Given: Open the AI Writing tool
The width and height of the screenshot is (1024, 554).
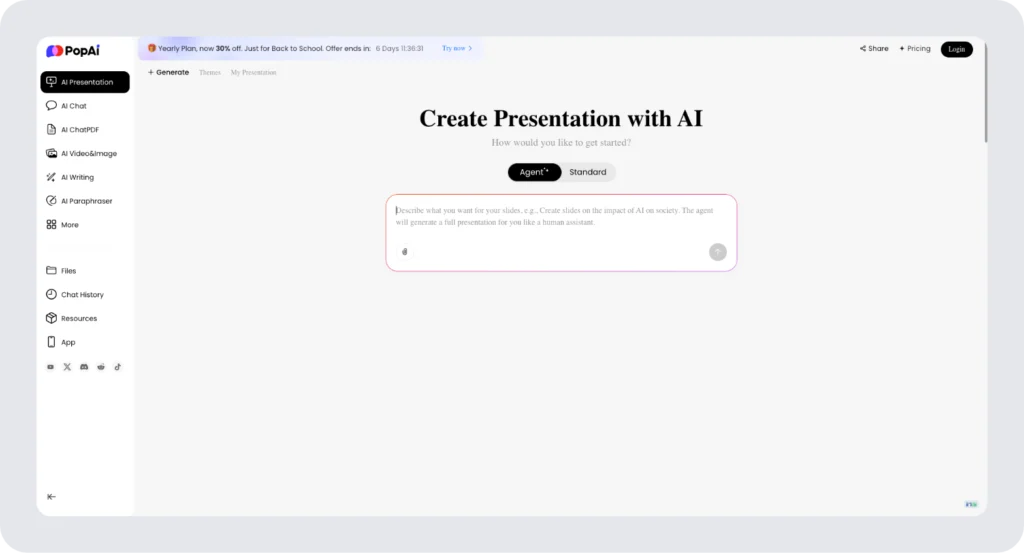Looking at the screenshot, I should [x=70, y=177].
